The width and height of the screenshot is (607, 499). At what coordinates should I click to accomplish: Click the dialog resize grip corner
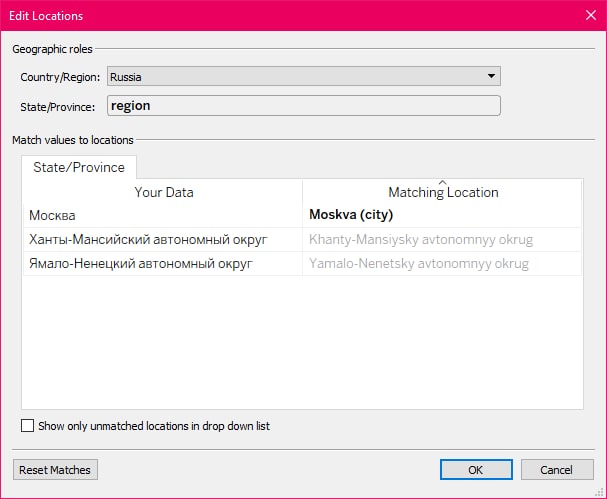(599, 492)
